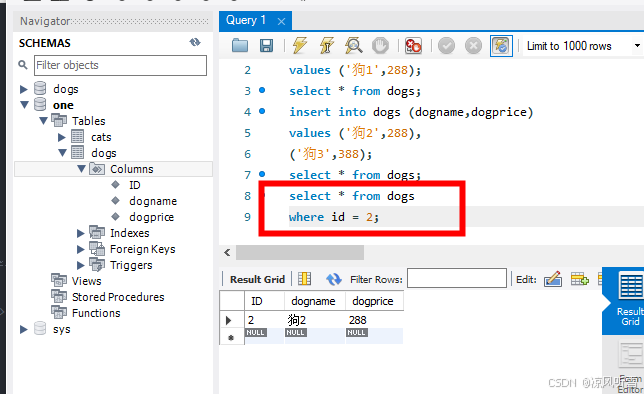Collapse the Columns node
Screen dimensions: 644x394
[x=81, y=169]
